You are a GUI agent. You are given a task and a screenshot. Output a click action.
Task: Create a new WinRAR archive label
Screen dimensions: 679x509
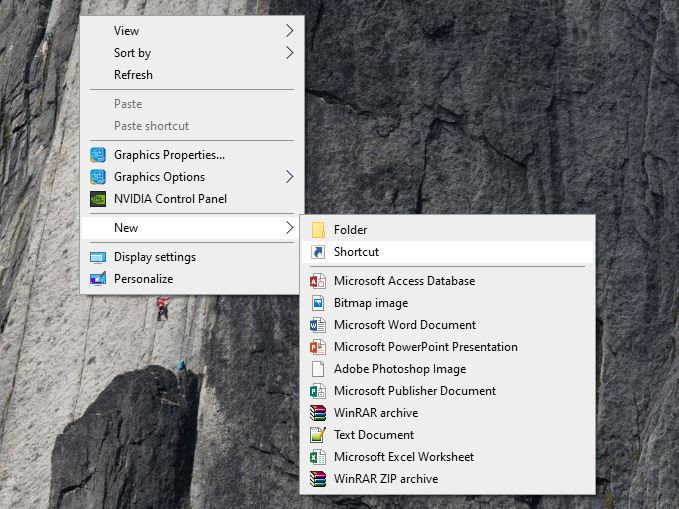pyautogui.click(x=376, y=413)
